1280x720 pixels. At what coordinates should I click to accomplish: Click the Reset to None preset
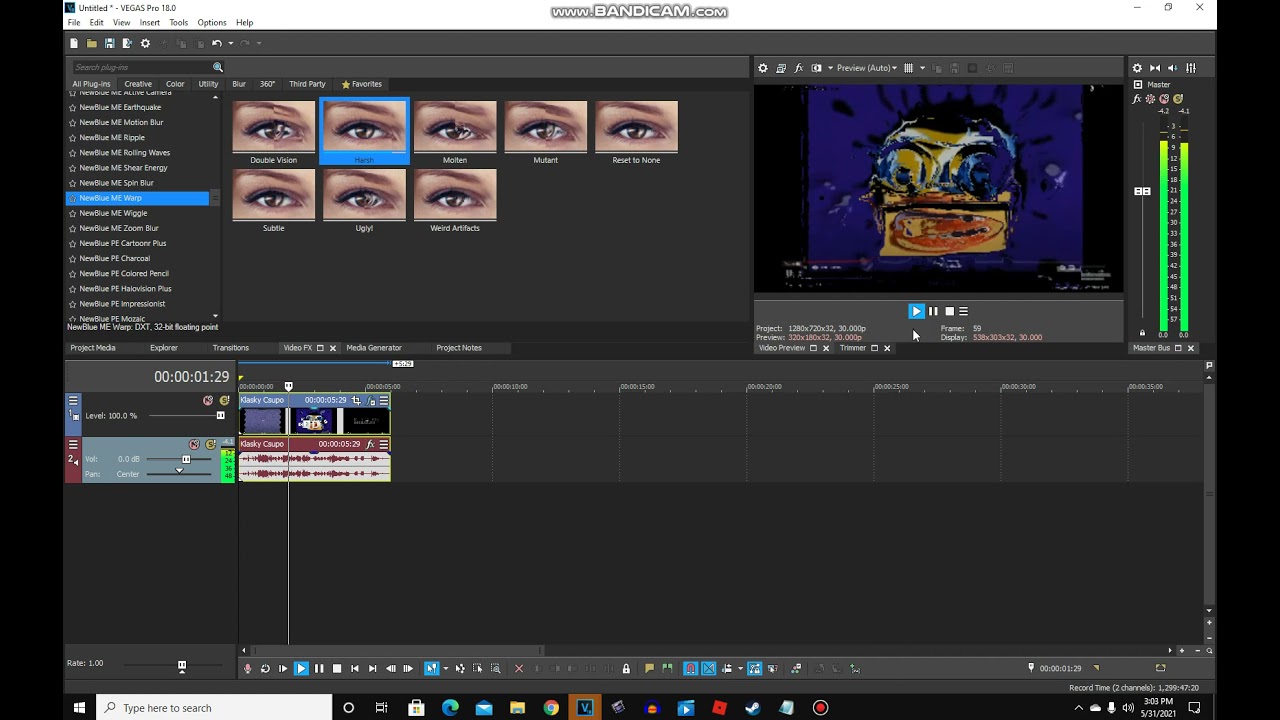[636, 133]
